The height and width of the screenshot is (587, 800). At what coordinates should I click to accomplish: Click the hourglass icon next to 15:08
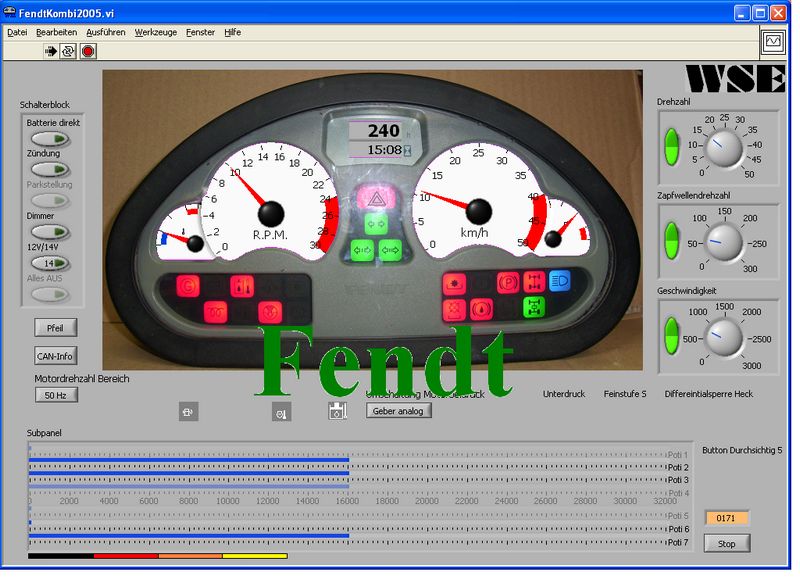click(408, 150)
